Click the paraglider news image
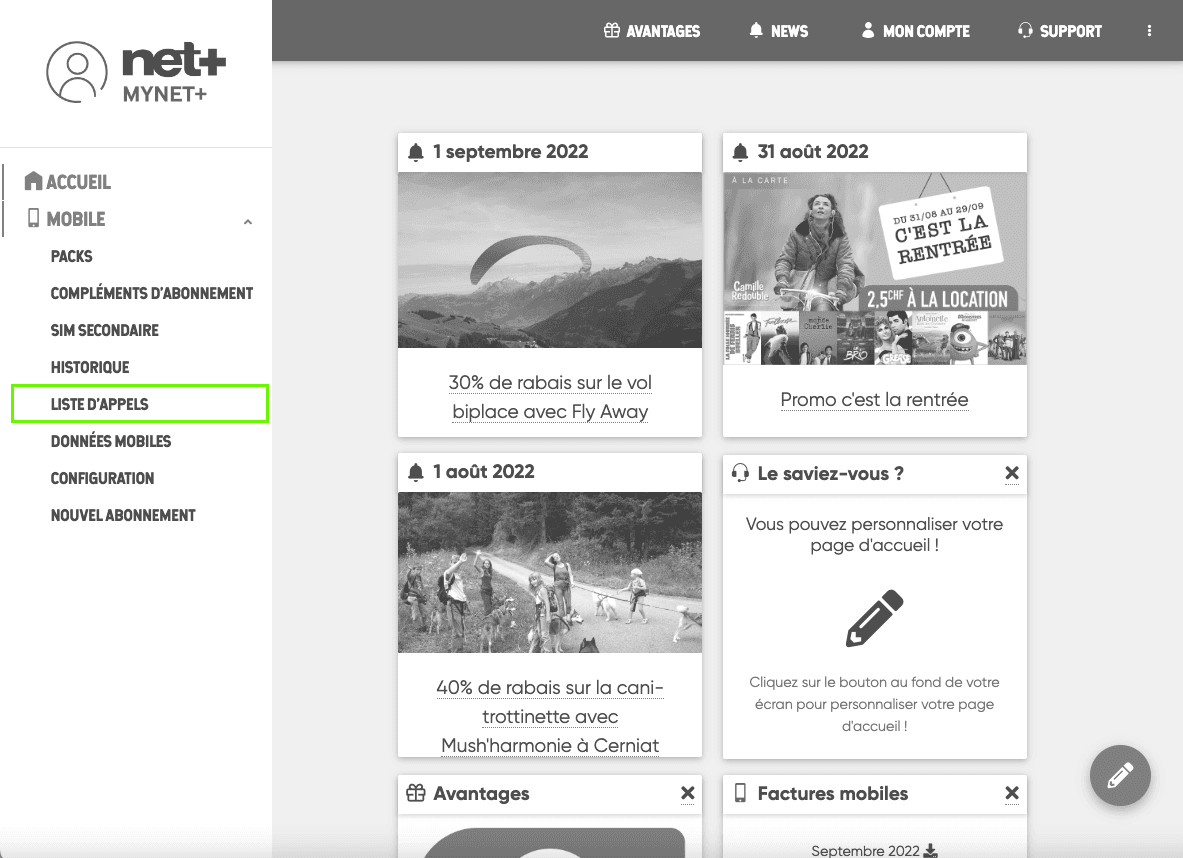Viewport: 1183px width, 858px height. [550, 260]
